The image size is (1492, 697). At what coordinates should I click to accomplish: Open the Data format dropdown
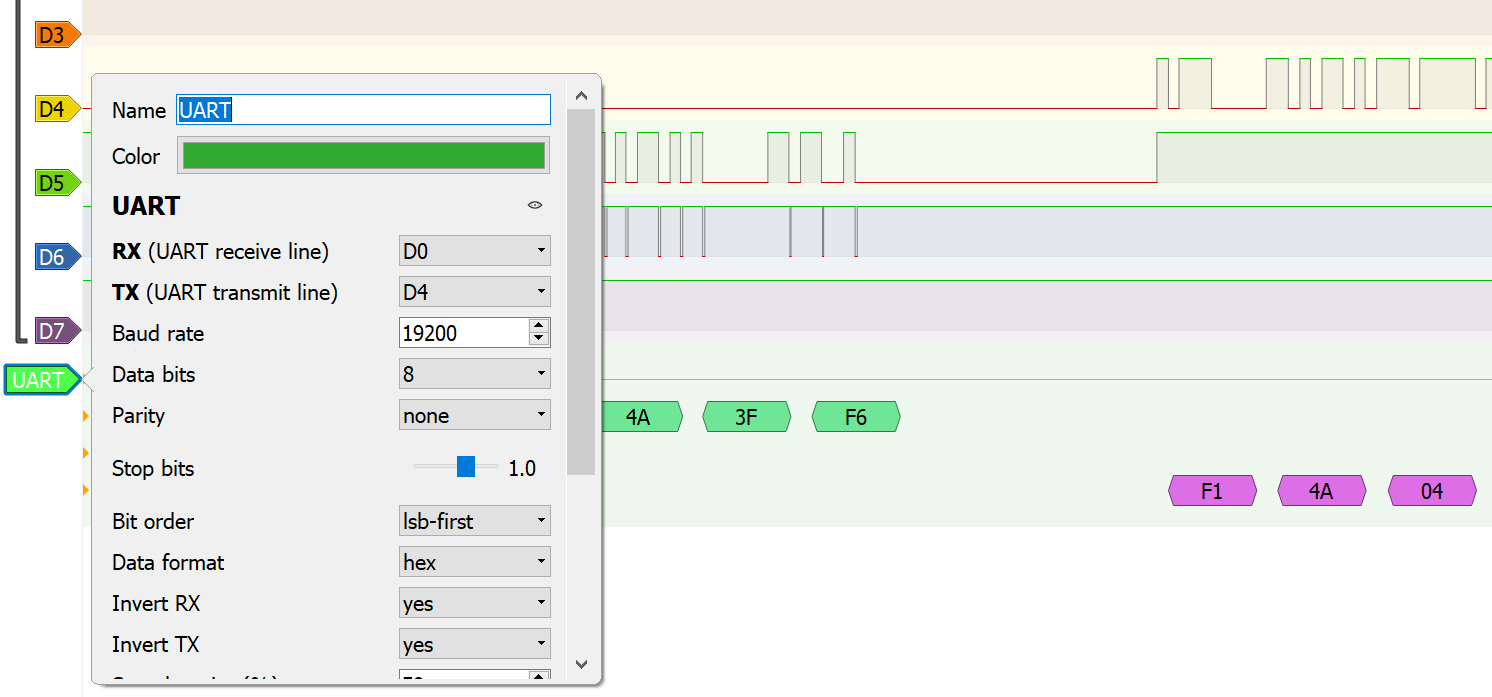[x=474, y=561]
